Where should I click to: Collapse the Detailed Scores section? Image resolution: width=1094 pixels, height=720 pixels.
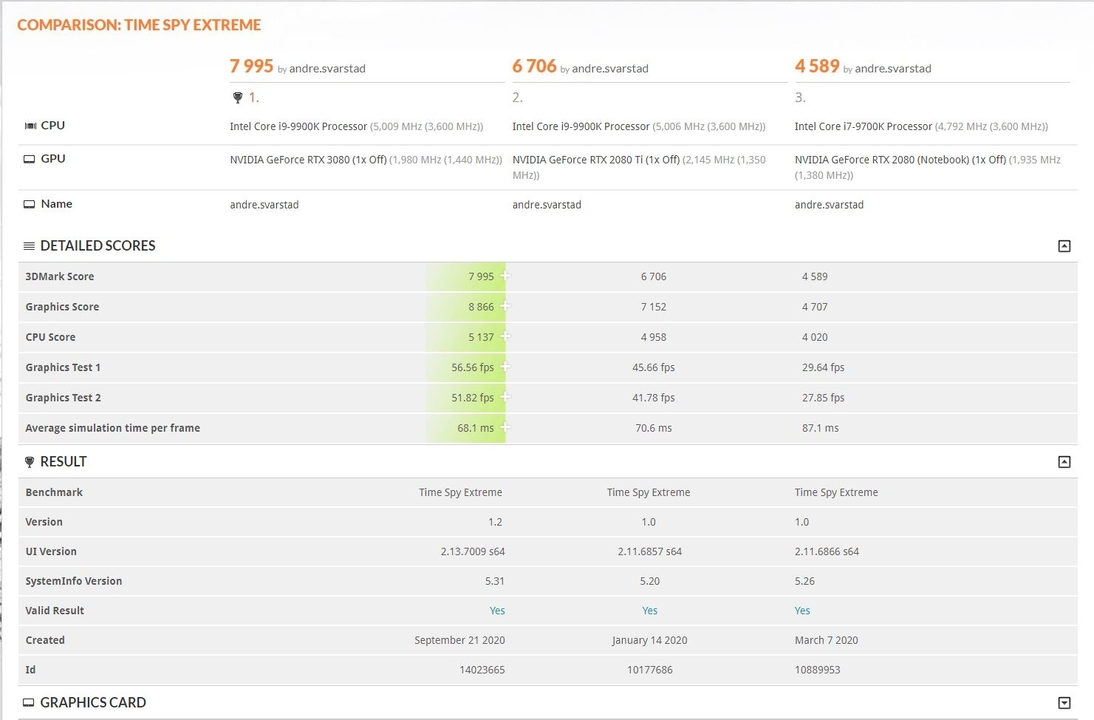(x=1064, y=246)
